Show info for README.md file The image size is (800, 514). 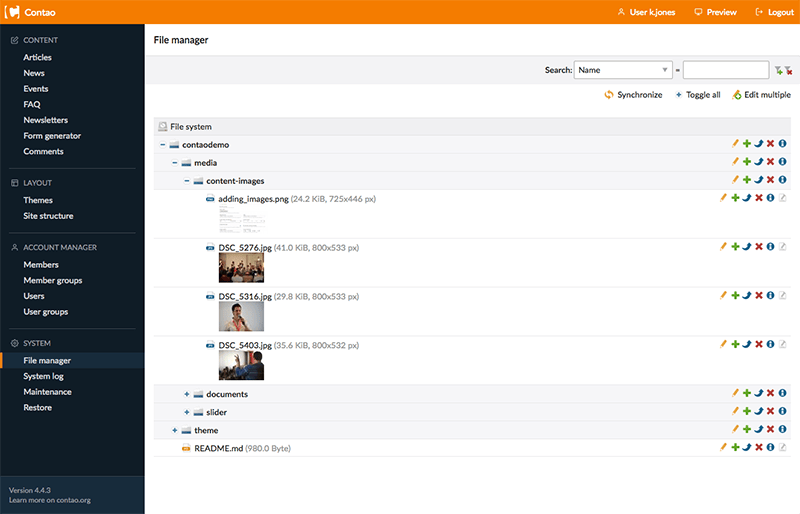point(771,448)
